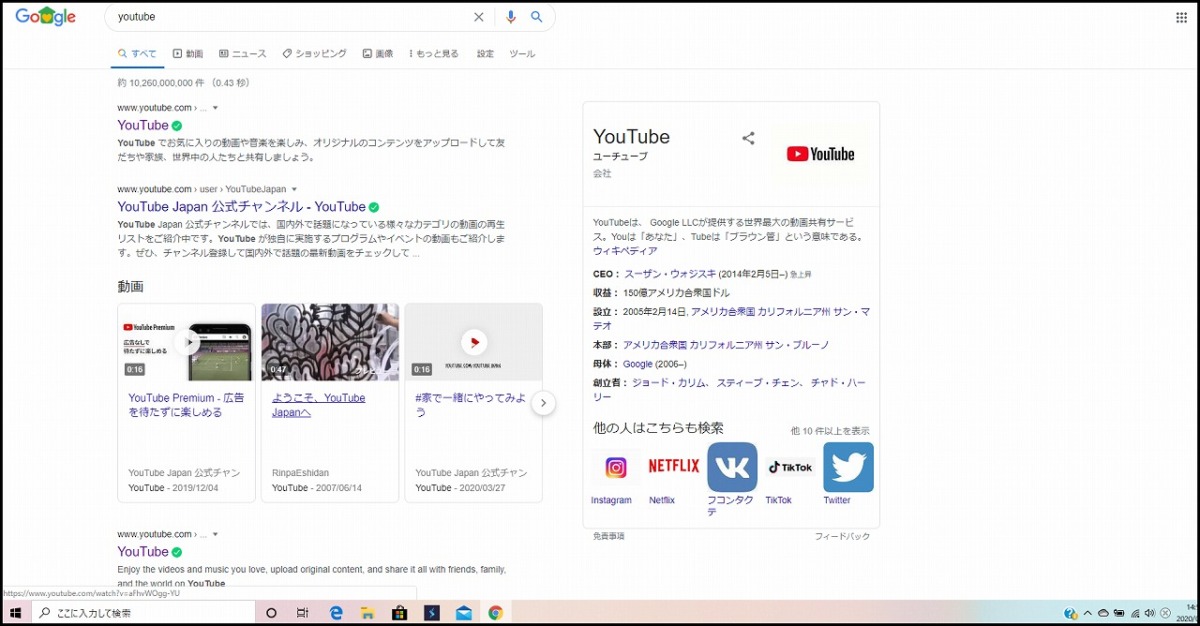1200x626 pixels.
Task: Open ジョード・カリム founder link
Action: point(668,383)
